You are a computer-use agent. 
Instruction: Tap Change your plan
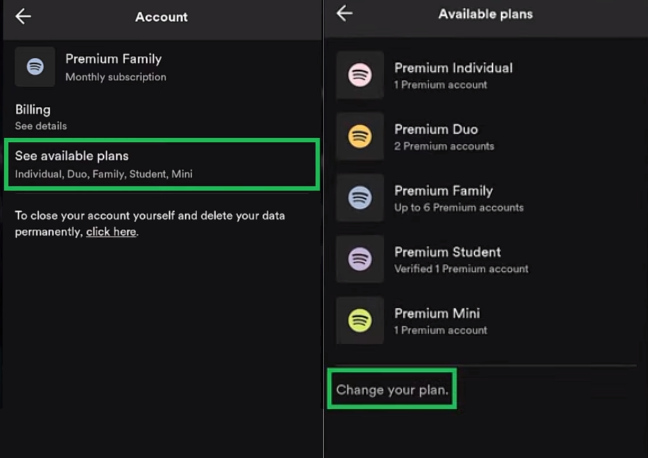392,389
